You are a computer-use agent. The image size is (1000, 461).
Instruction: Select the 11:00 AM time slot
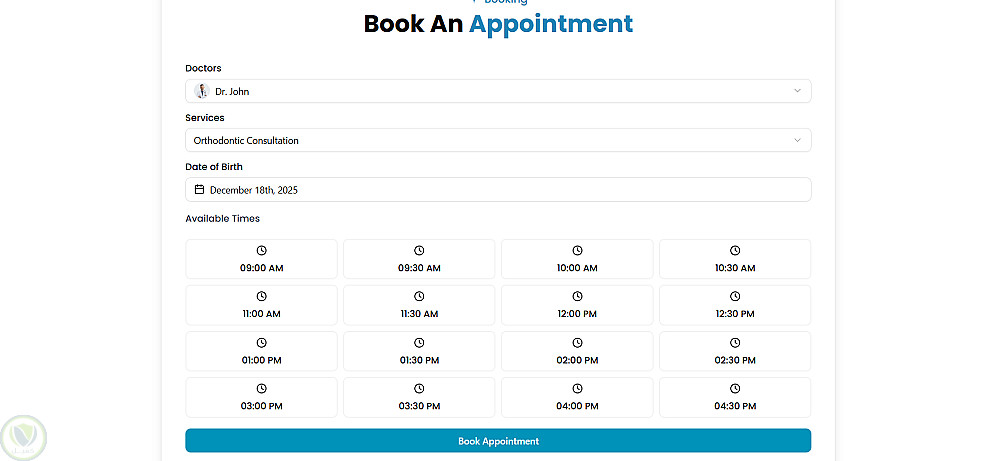(261, 305)
